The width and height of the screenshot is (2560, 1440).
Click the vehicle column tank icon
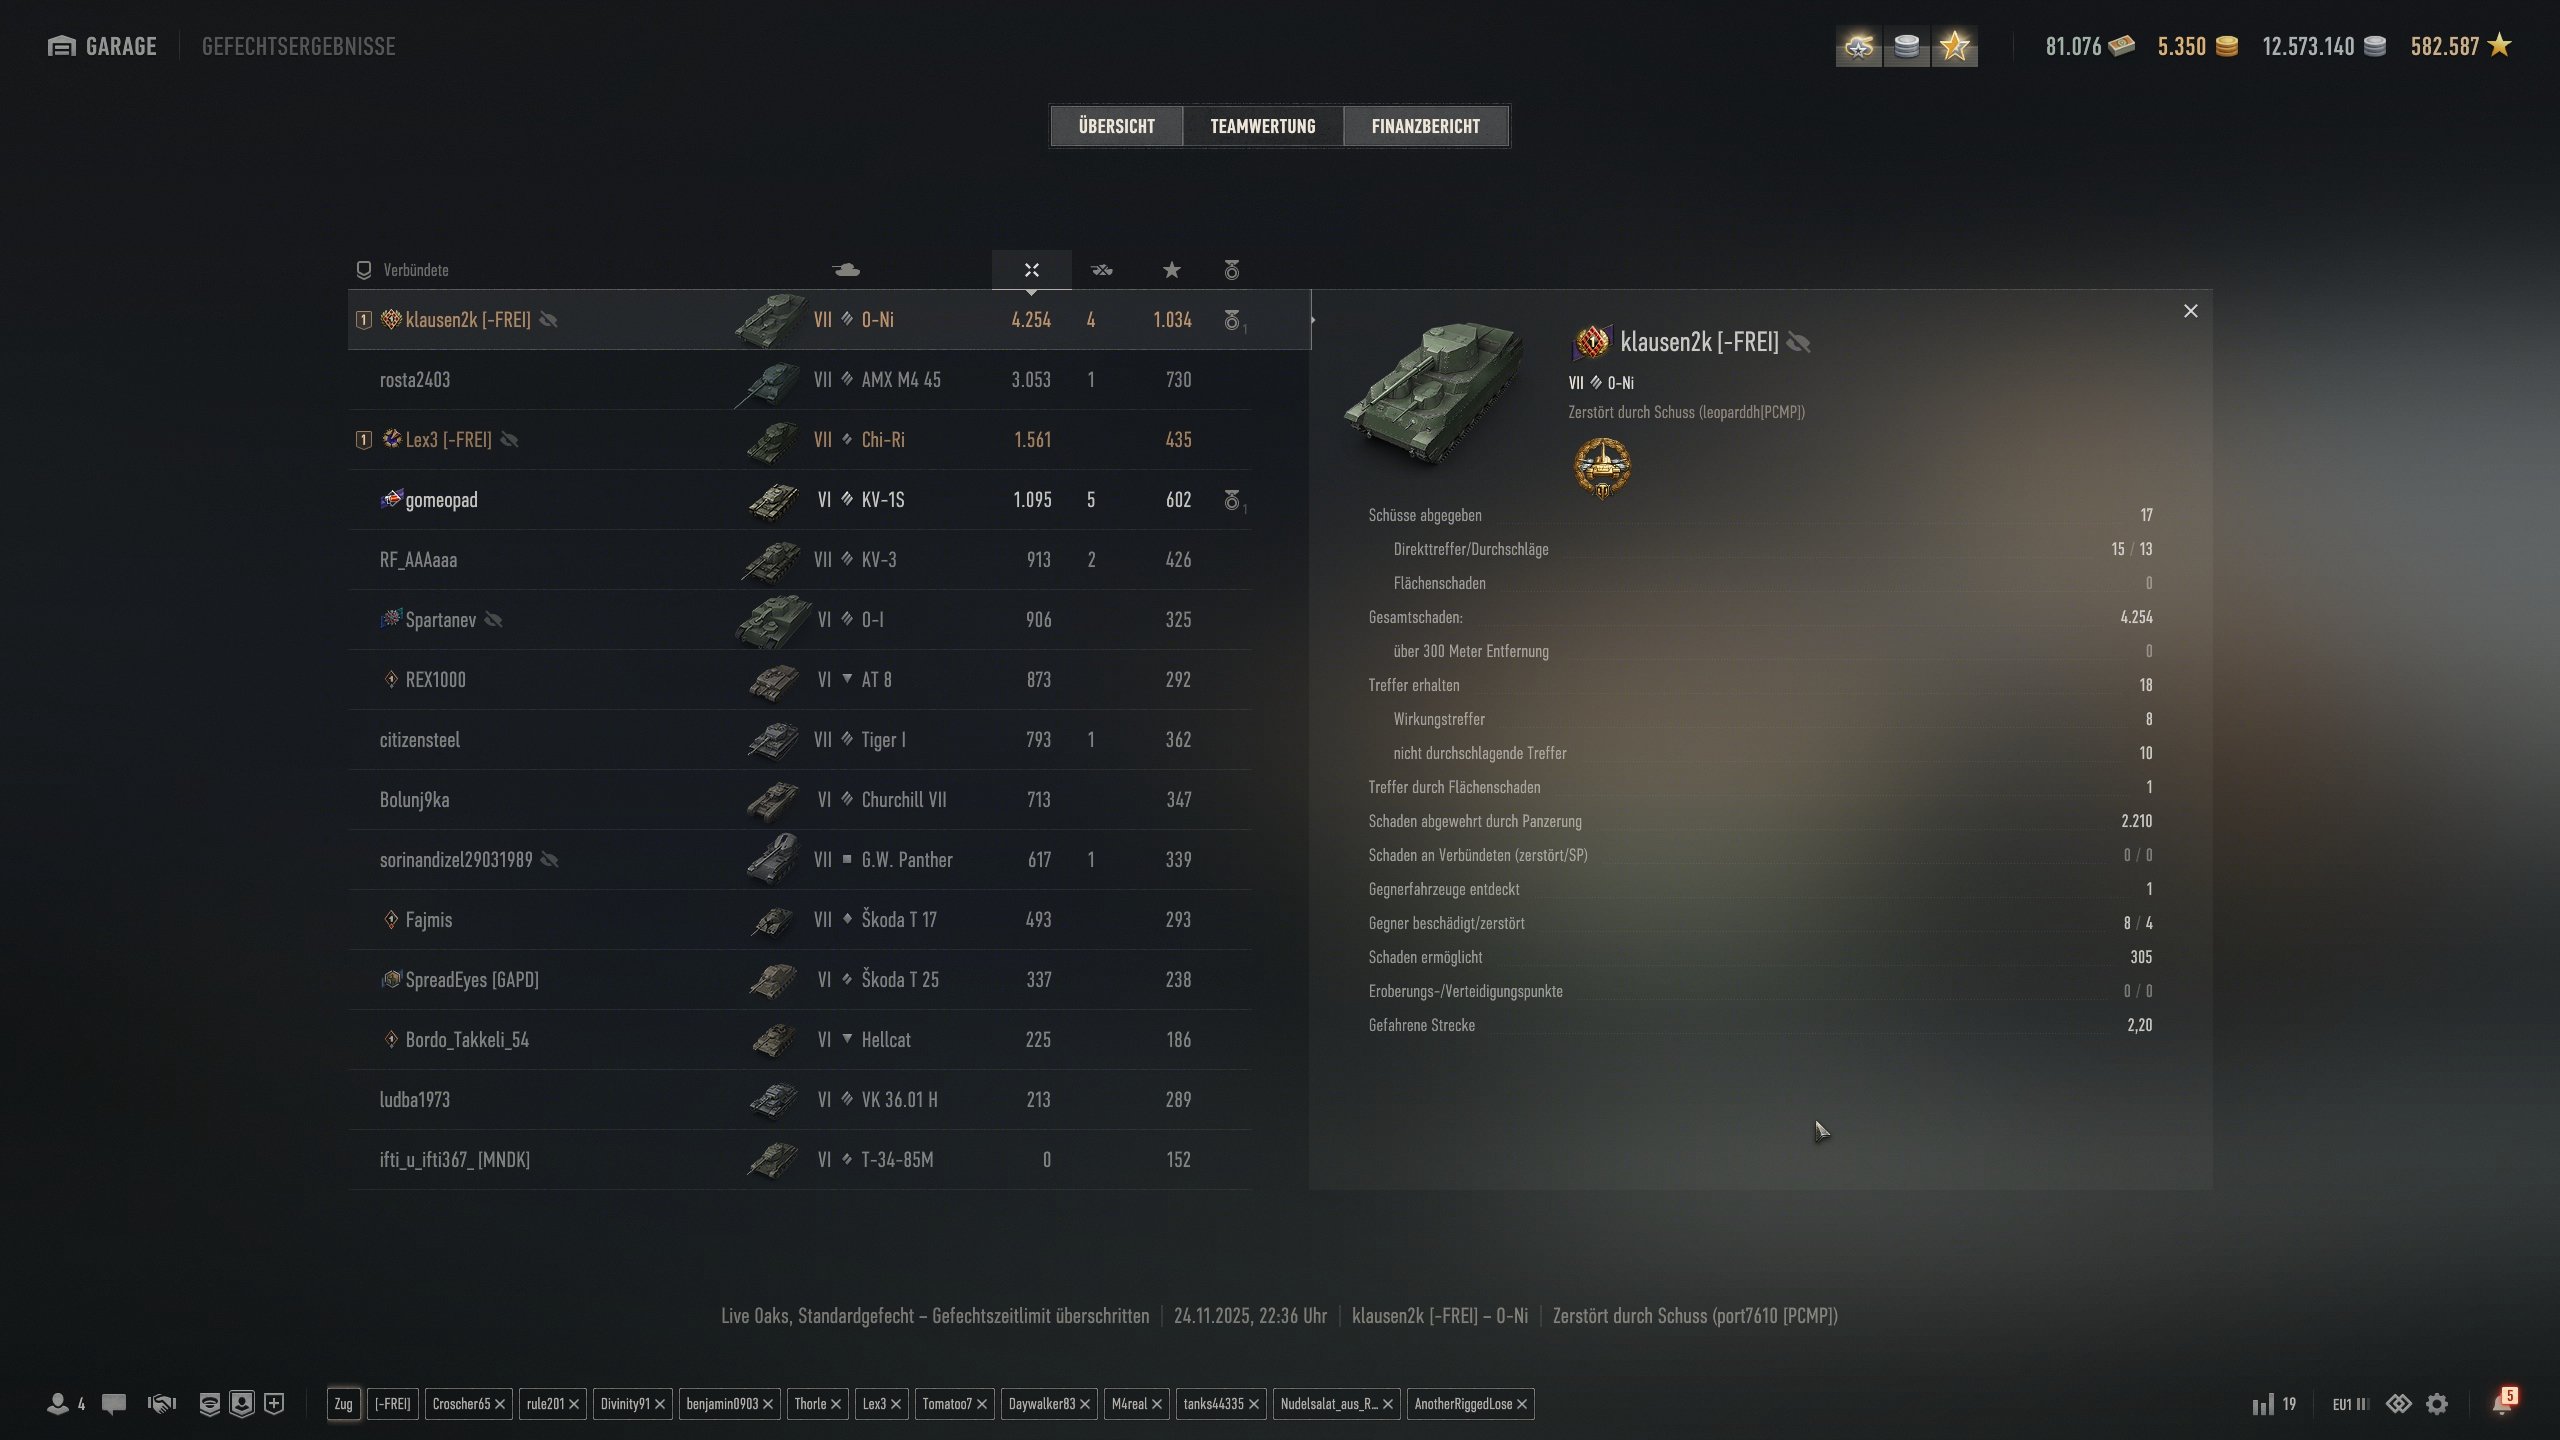[846, 270]
